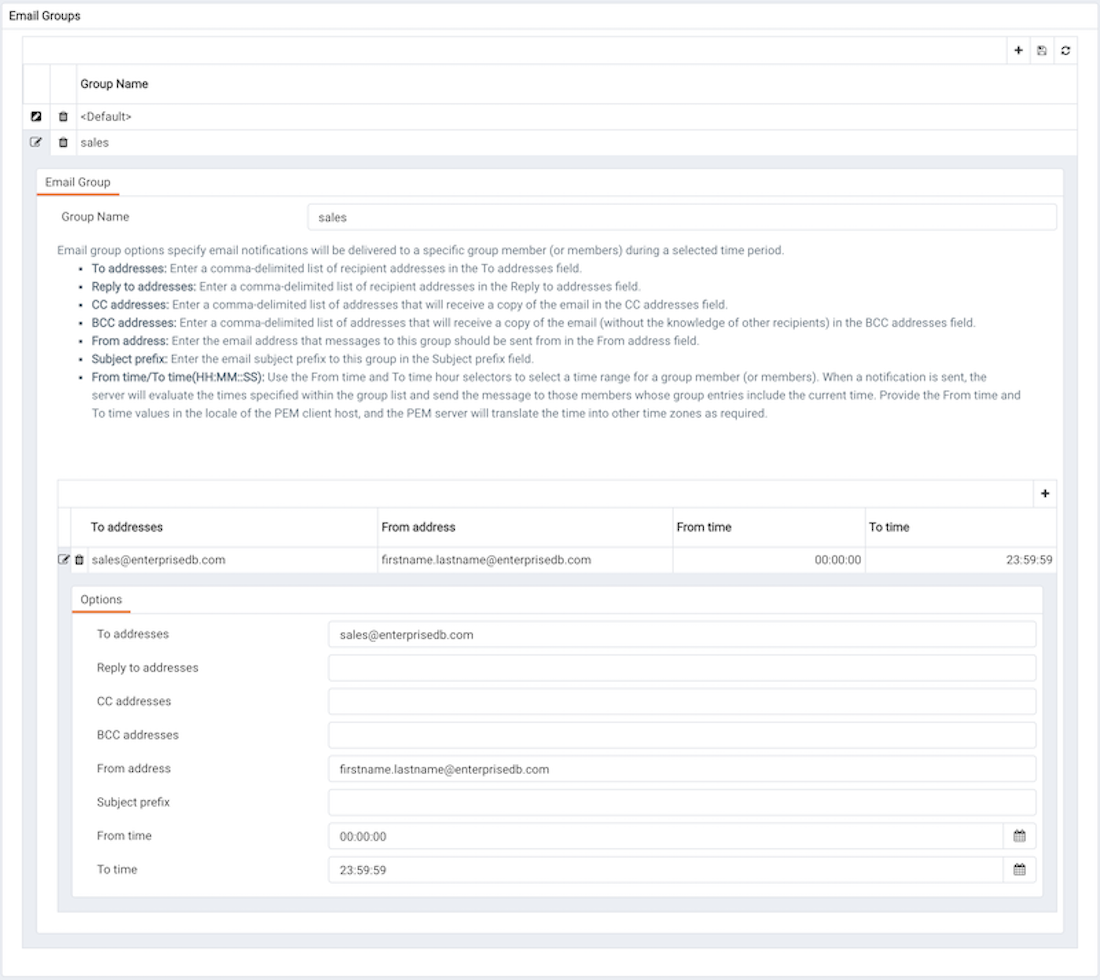Edit the From time field 00:00:00
The image size is (1100, 980).
(666, 836)
